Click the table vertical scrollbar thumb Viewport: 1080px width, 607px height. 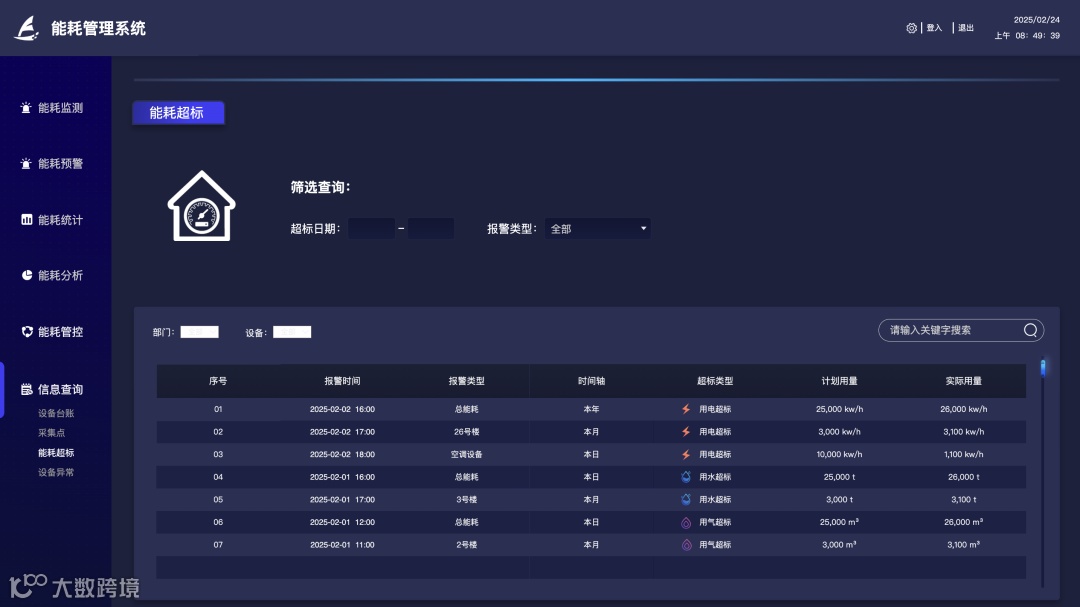tap(1043, 368)
